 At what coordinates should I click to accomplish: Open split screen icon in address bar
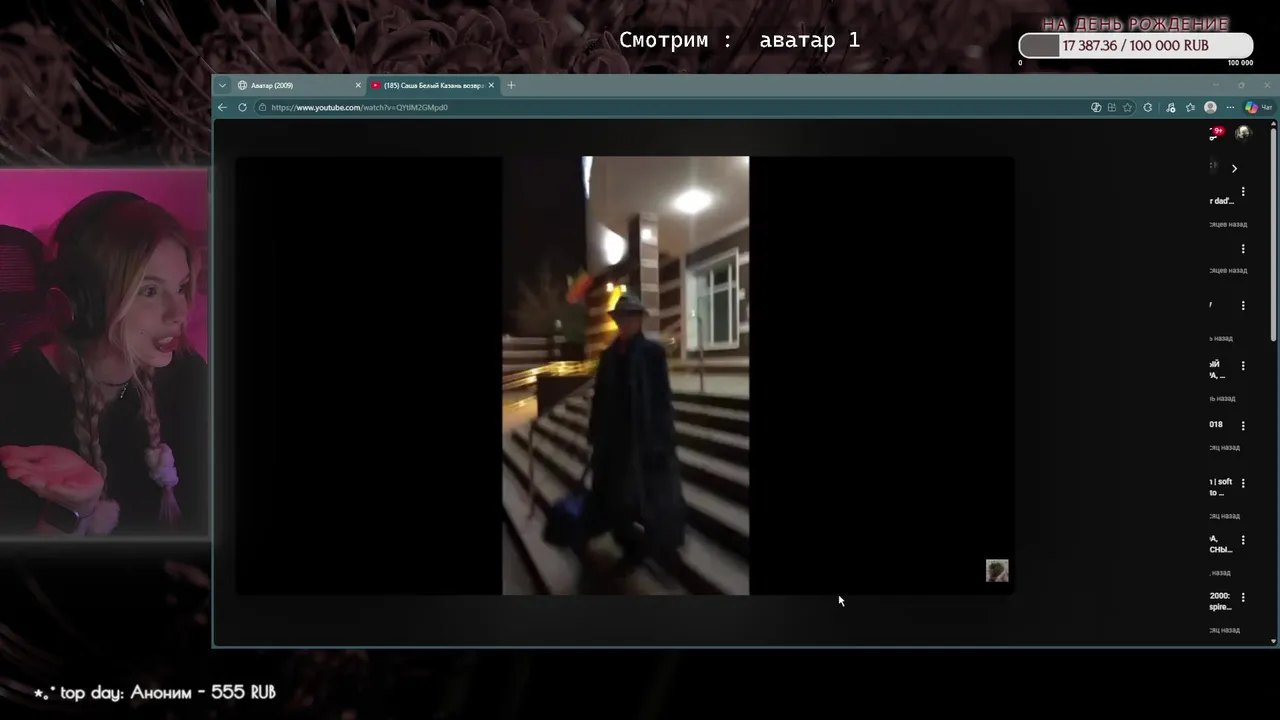click(x=1112, y=107)
